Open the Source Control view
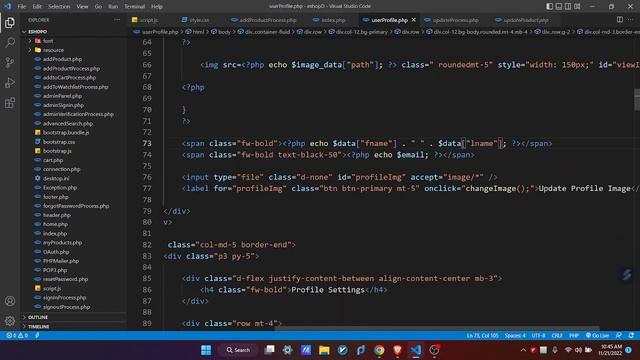 [10, 62]
